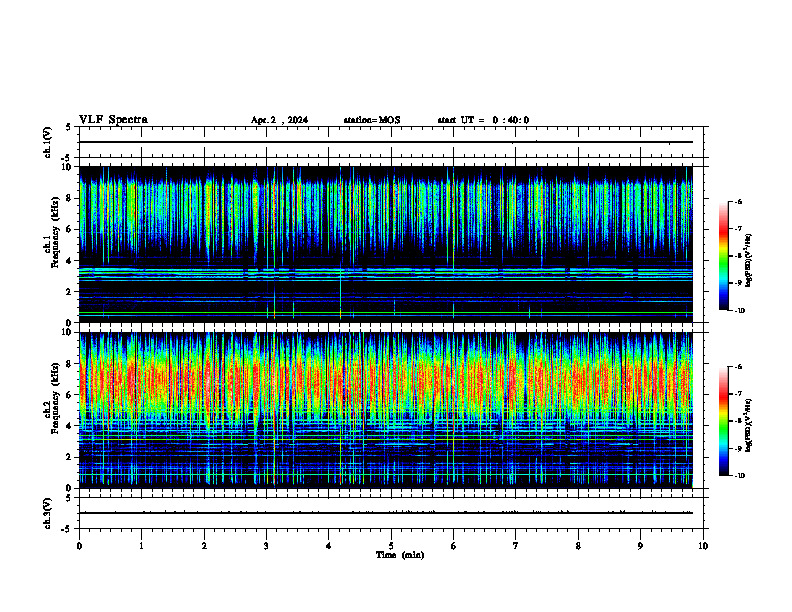Click the "ch.1(V)" waveform axis label

(x=48, y=142)
